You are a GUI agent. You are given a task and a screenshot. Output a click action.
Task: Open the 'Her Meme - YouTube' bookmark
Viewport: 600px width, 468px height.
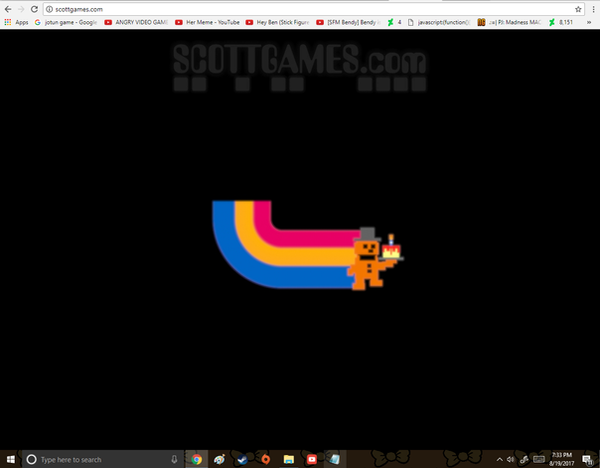(207, 22)
